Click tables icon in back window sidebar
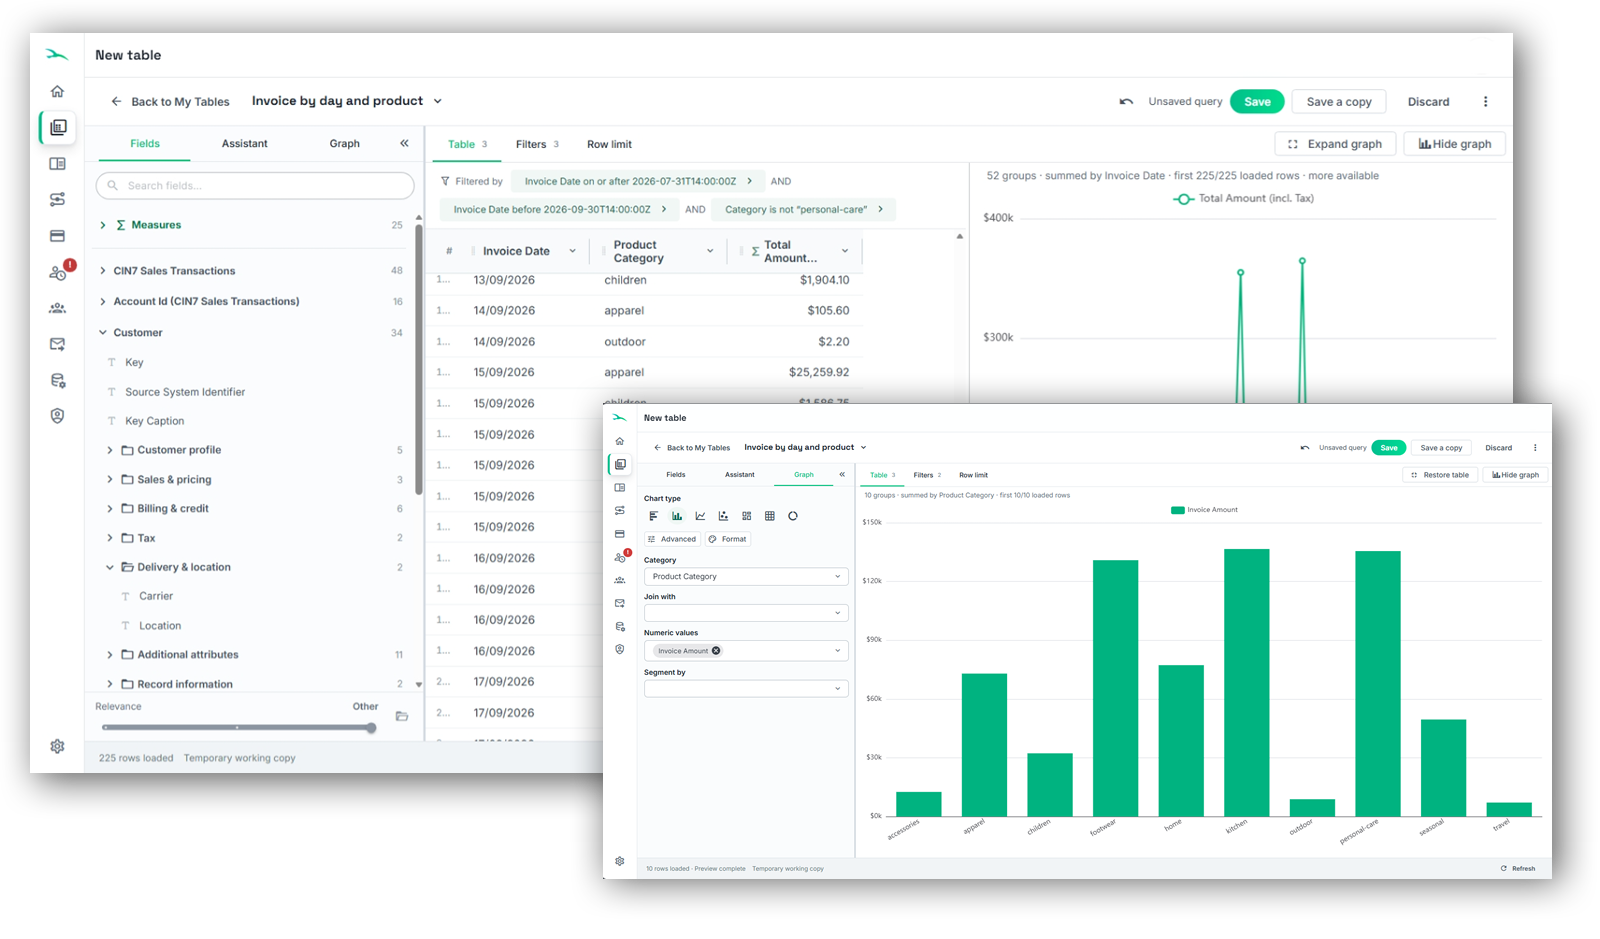The image size is (1600, 939). [58, 127]
